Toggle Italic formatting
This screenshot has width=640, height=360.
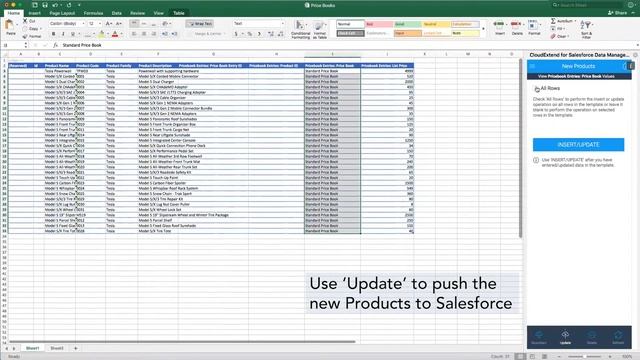point(63,34)
